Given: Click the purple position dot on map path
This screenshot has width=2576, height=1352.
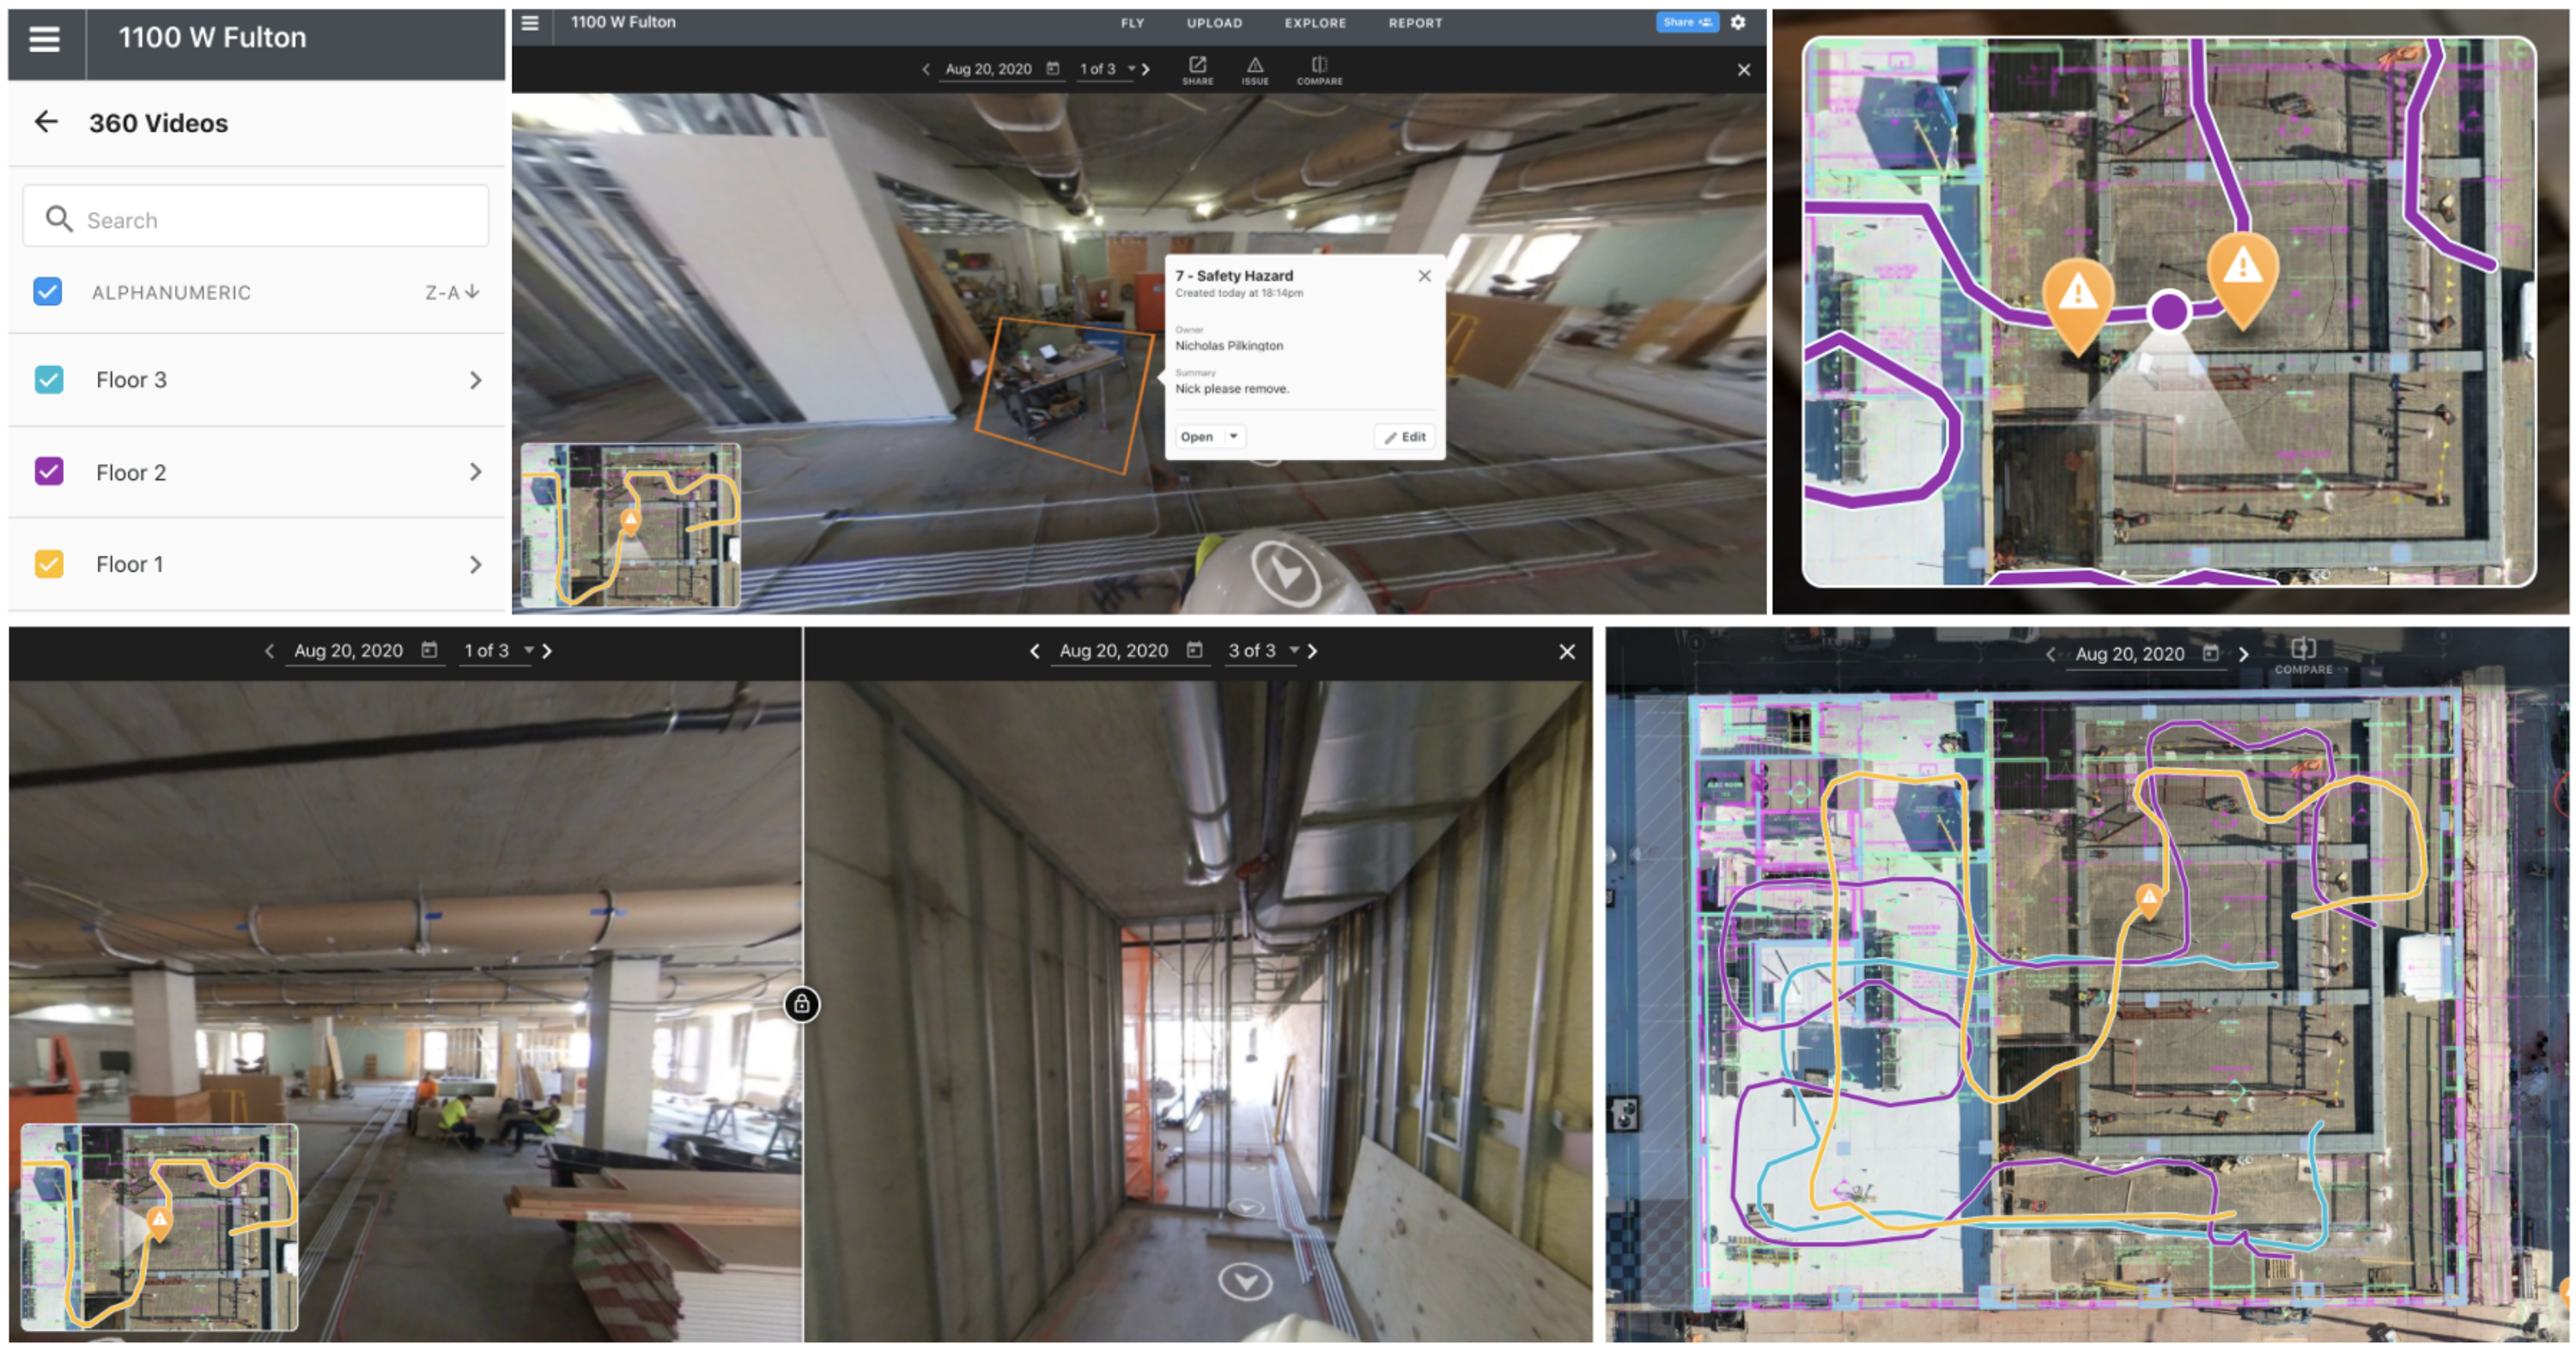Looking at the screenshot, I should tap(2168, 311).
